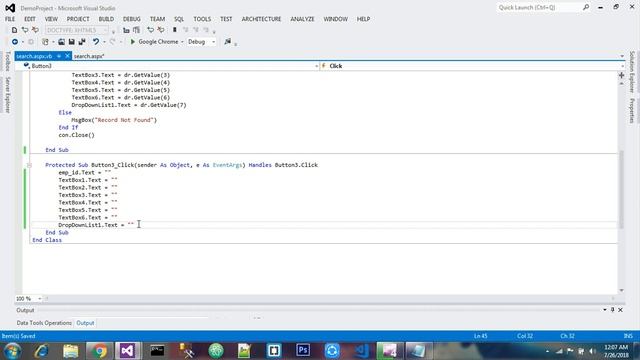This screenshot has height=360, width=640.
Task: Click the 'Record Not Found' string in code
Action: [x=125, y=120]
